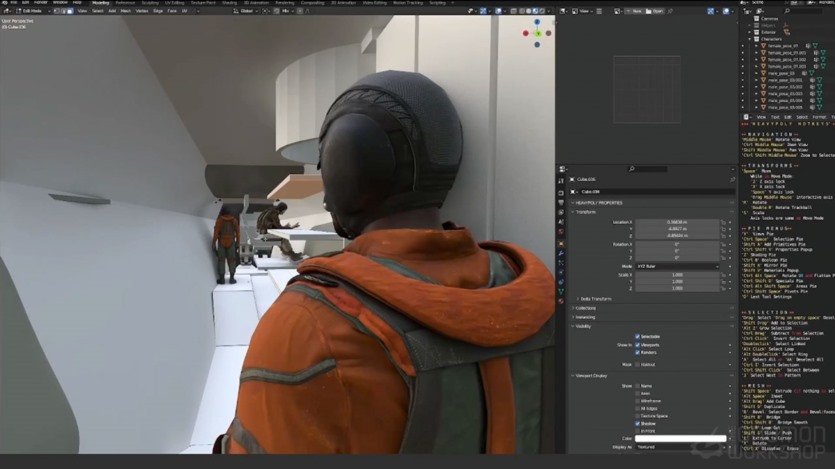Expand male_pose_03.005 outliner row

(756, 107)
